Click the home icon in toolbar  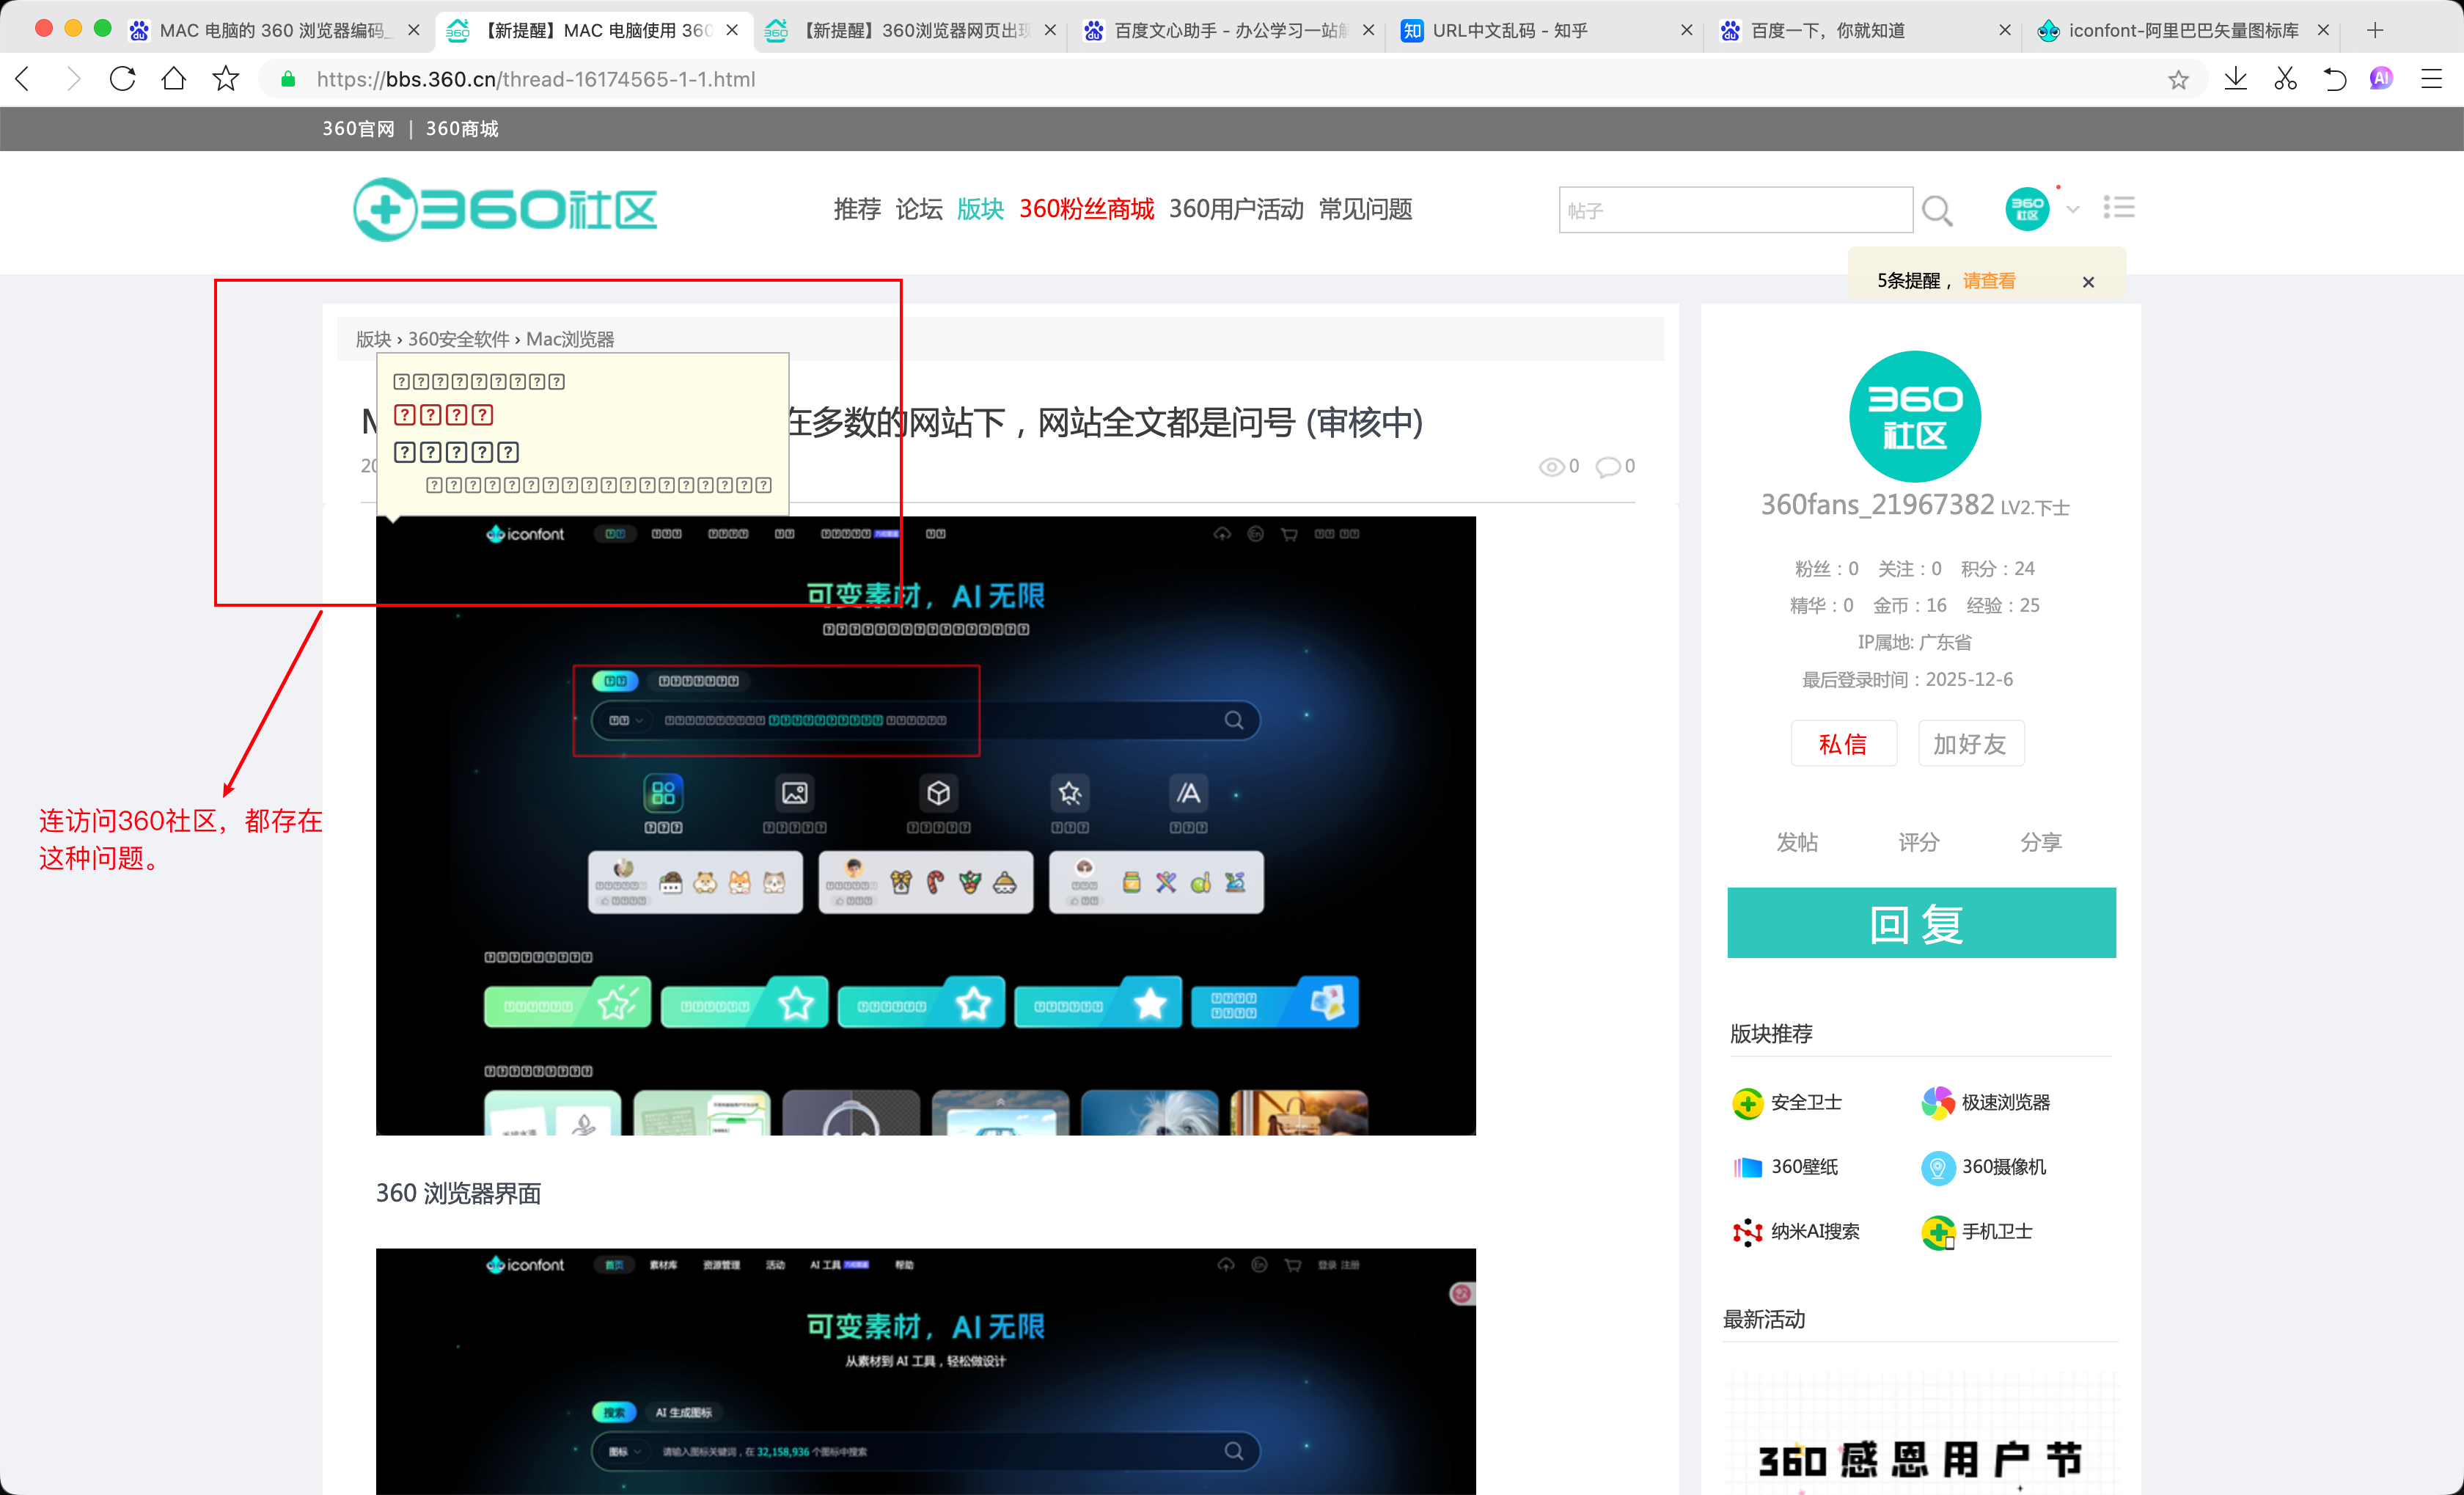(174, 79)
